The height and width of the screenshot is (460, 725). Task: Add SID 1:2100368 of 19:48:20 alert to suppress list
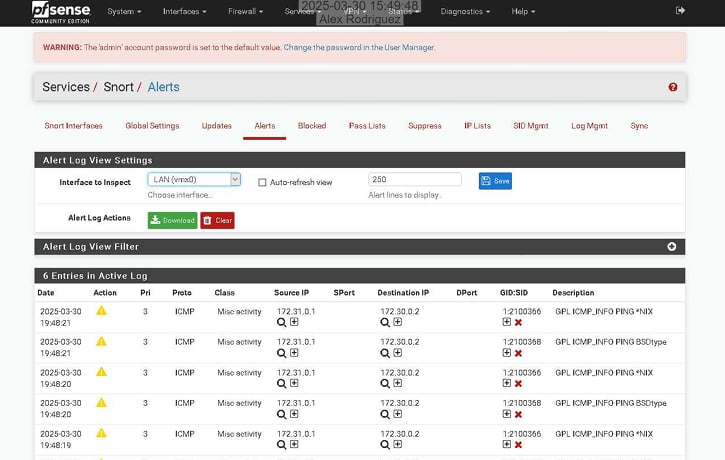[x=507, y=414]
